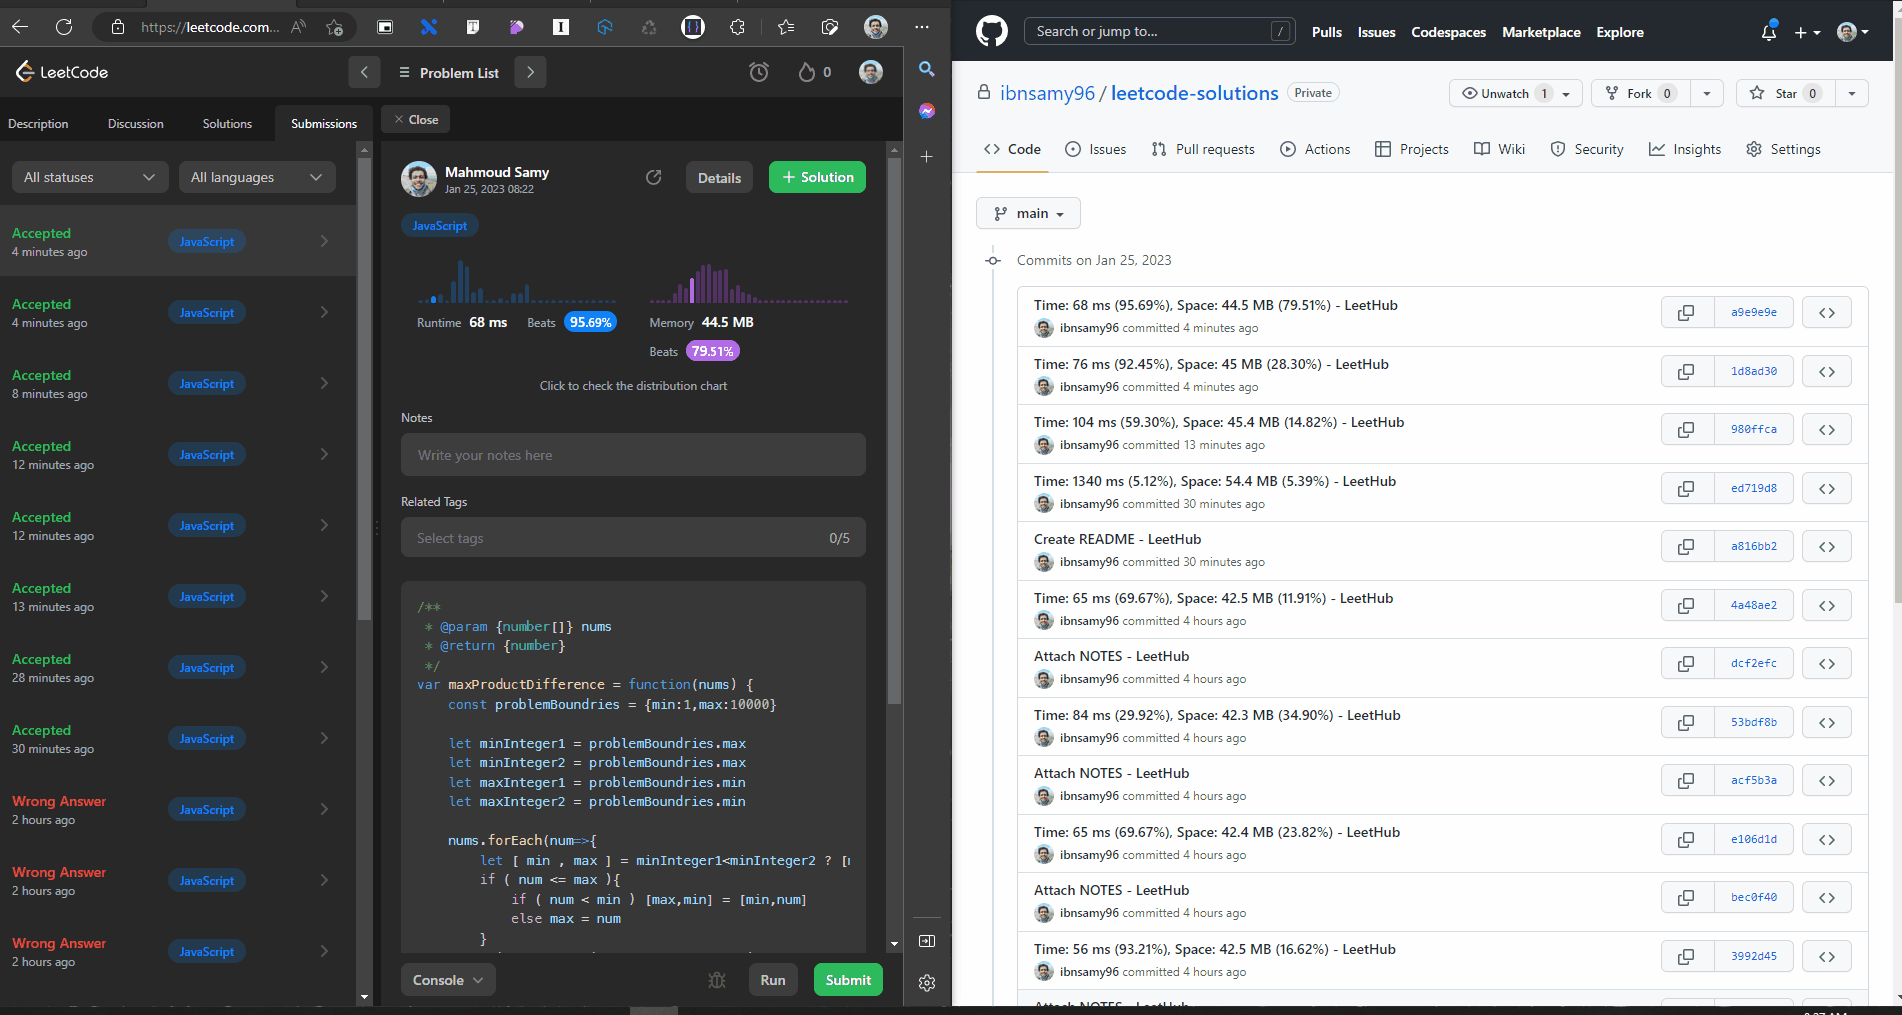Switch to the Description tab
Screen dimensions: 1902x1015
(x=38, y=124)
